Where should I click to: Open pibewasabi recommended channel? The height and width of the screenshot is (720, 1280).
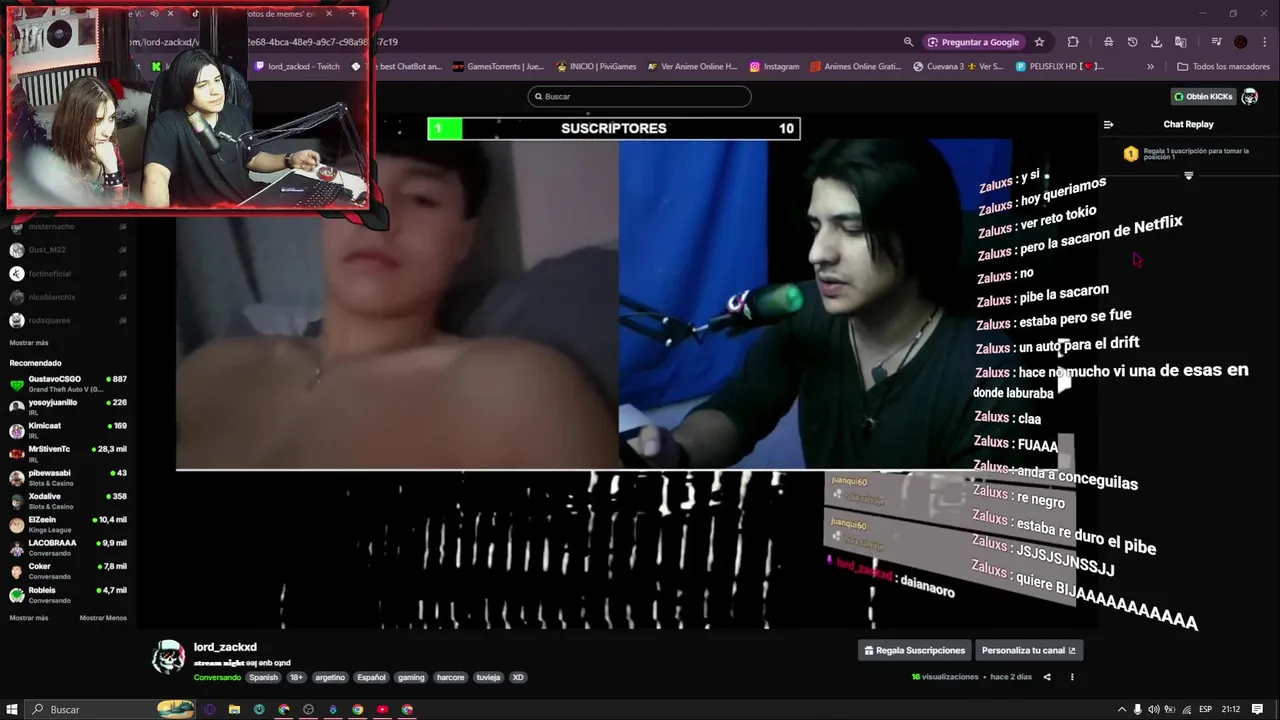68,477
